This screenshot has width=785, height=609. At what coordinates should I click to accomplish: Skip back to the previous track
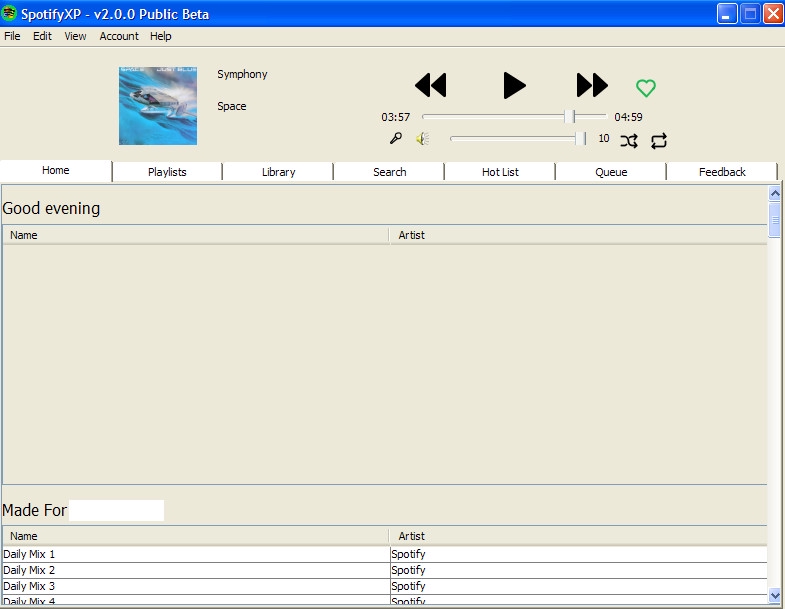(x=431, y=85)
